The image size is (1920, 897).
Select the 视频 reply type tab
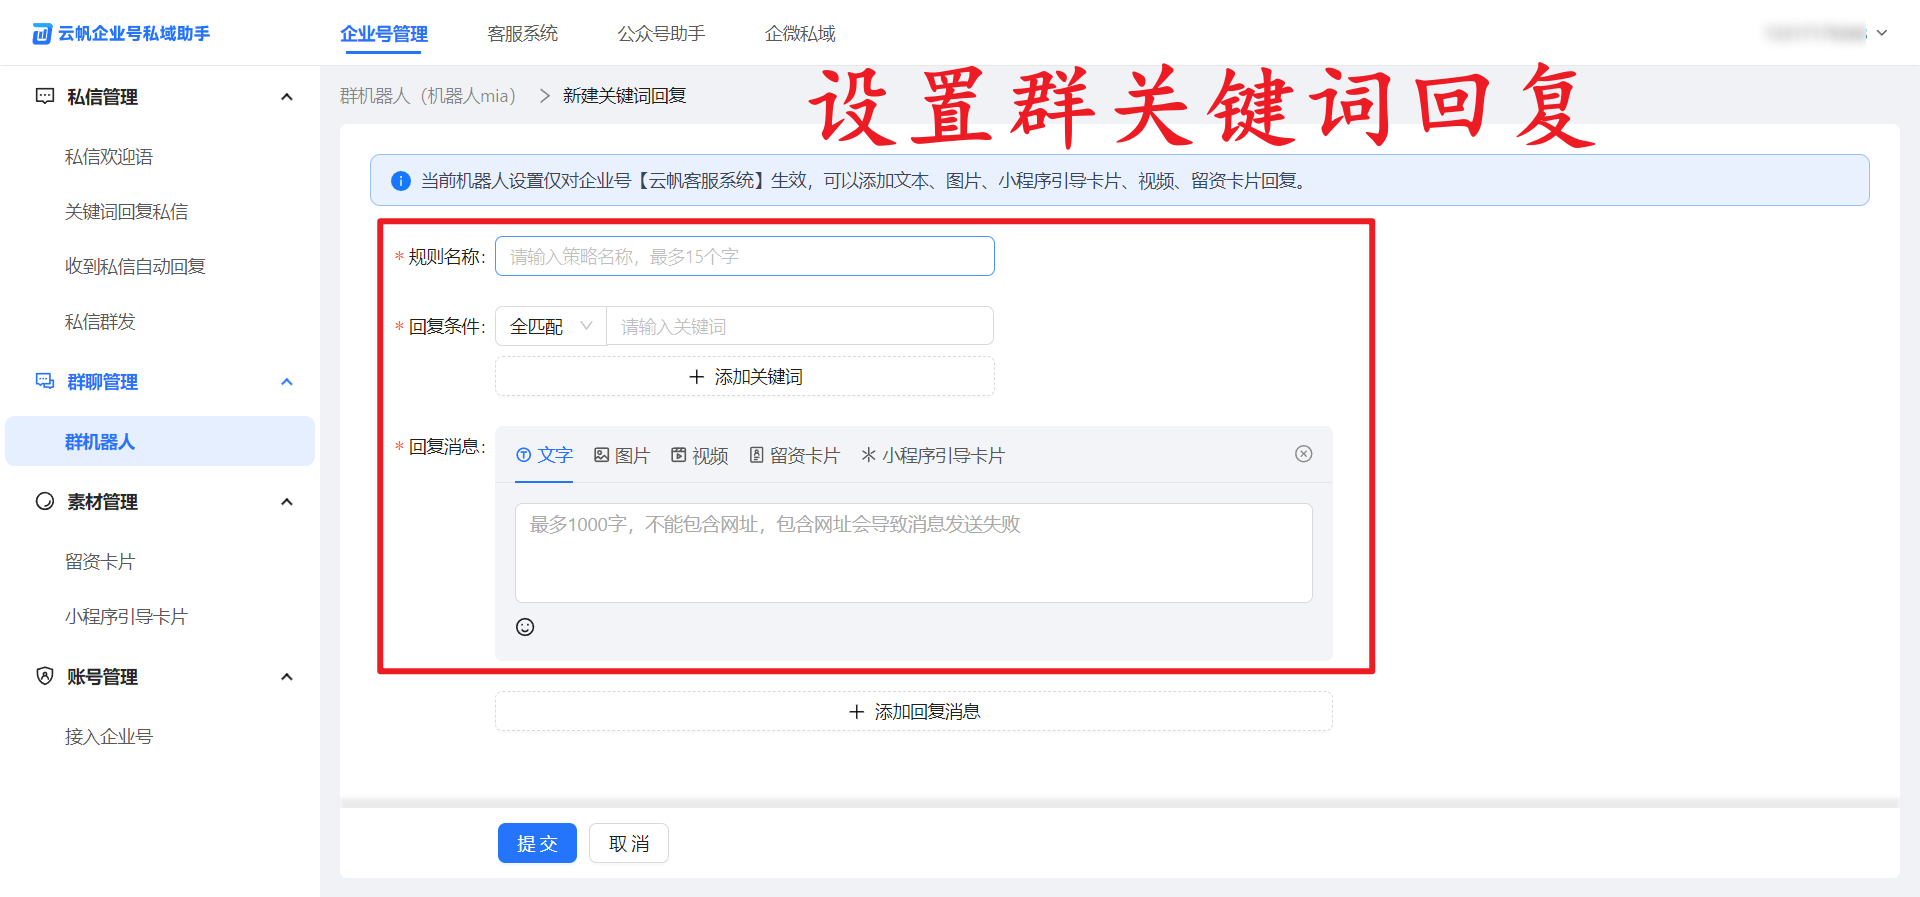tap(700, 456)
